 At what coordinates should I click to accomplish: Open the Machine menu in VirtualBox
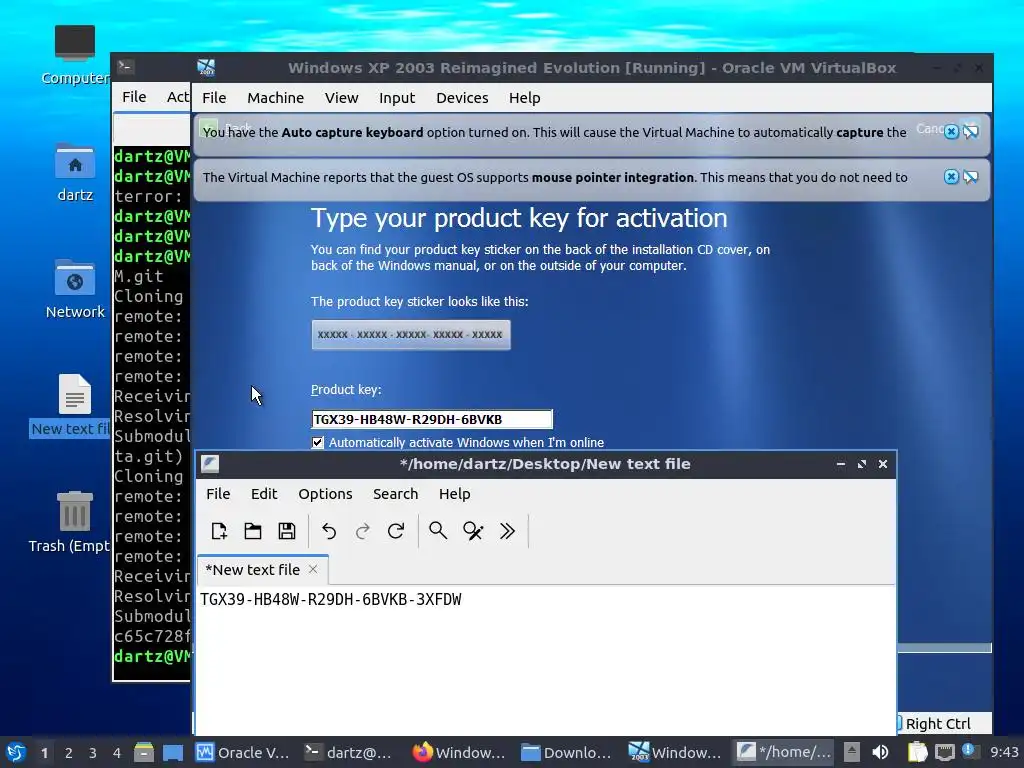pyautogui.click(x=276, y=98)
